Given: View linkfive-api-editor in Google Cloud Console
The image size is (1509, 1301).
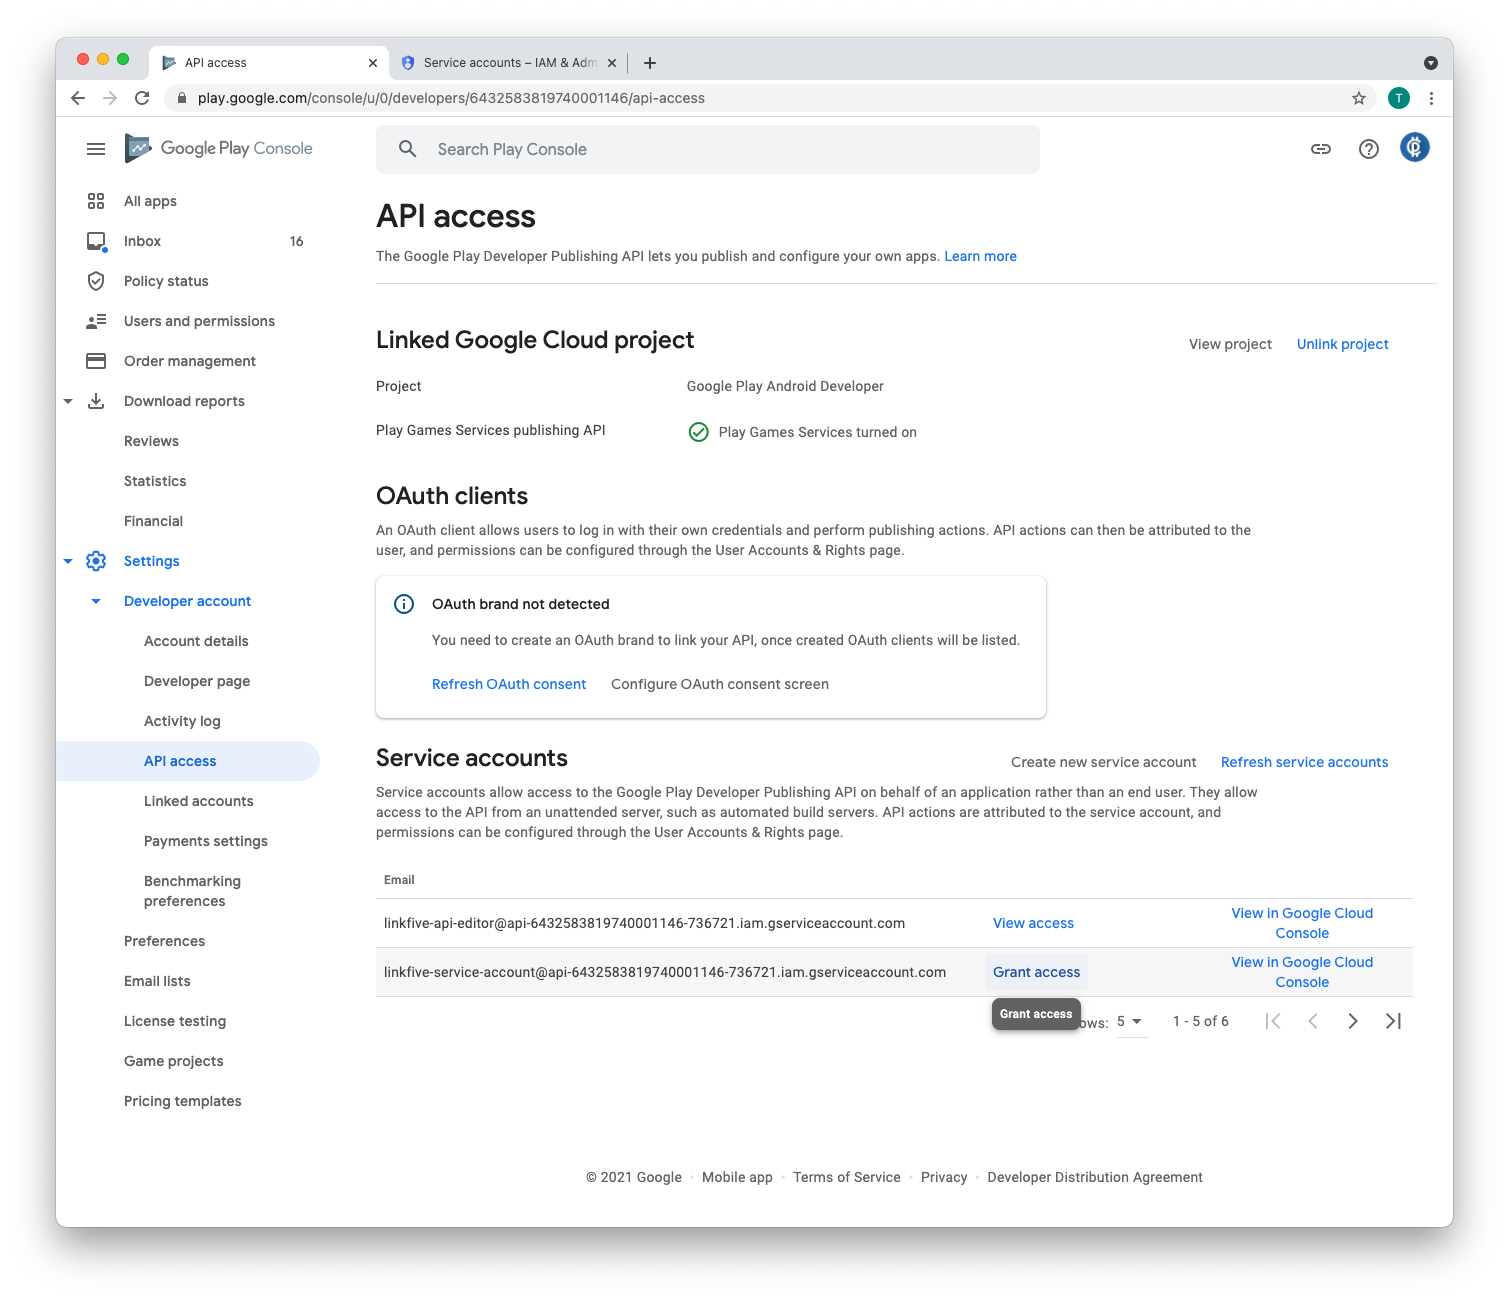Looking at the screenshot, I should pyautogui.click(x=1302, y=923).
